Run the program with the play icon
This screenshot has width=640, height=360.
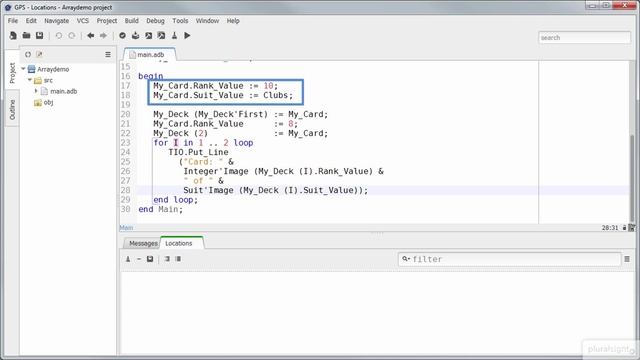point(187,36)
